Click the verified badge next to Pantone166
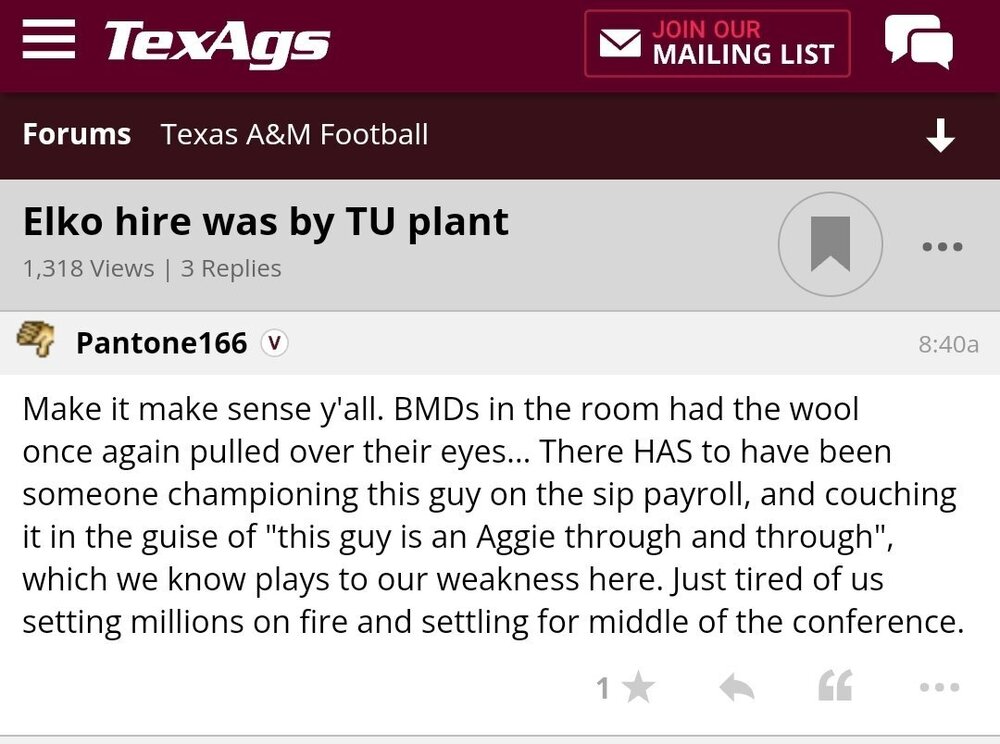This screenshot has width=1000, height=744. 274,343
